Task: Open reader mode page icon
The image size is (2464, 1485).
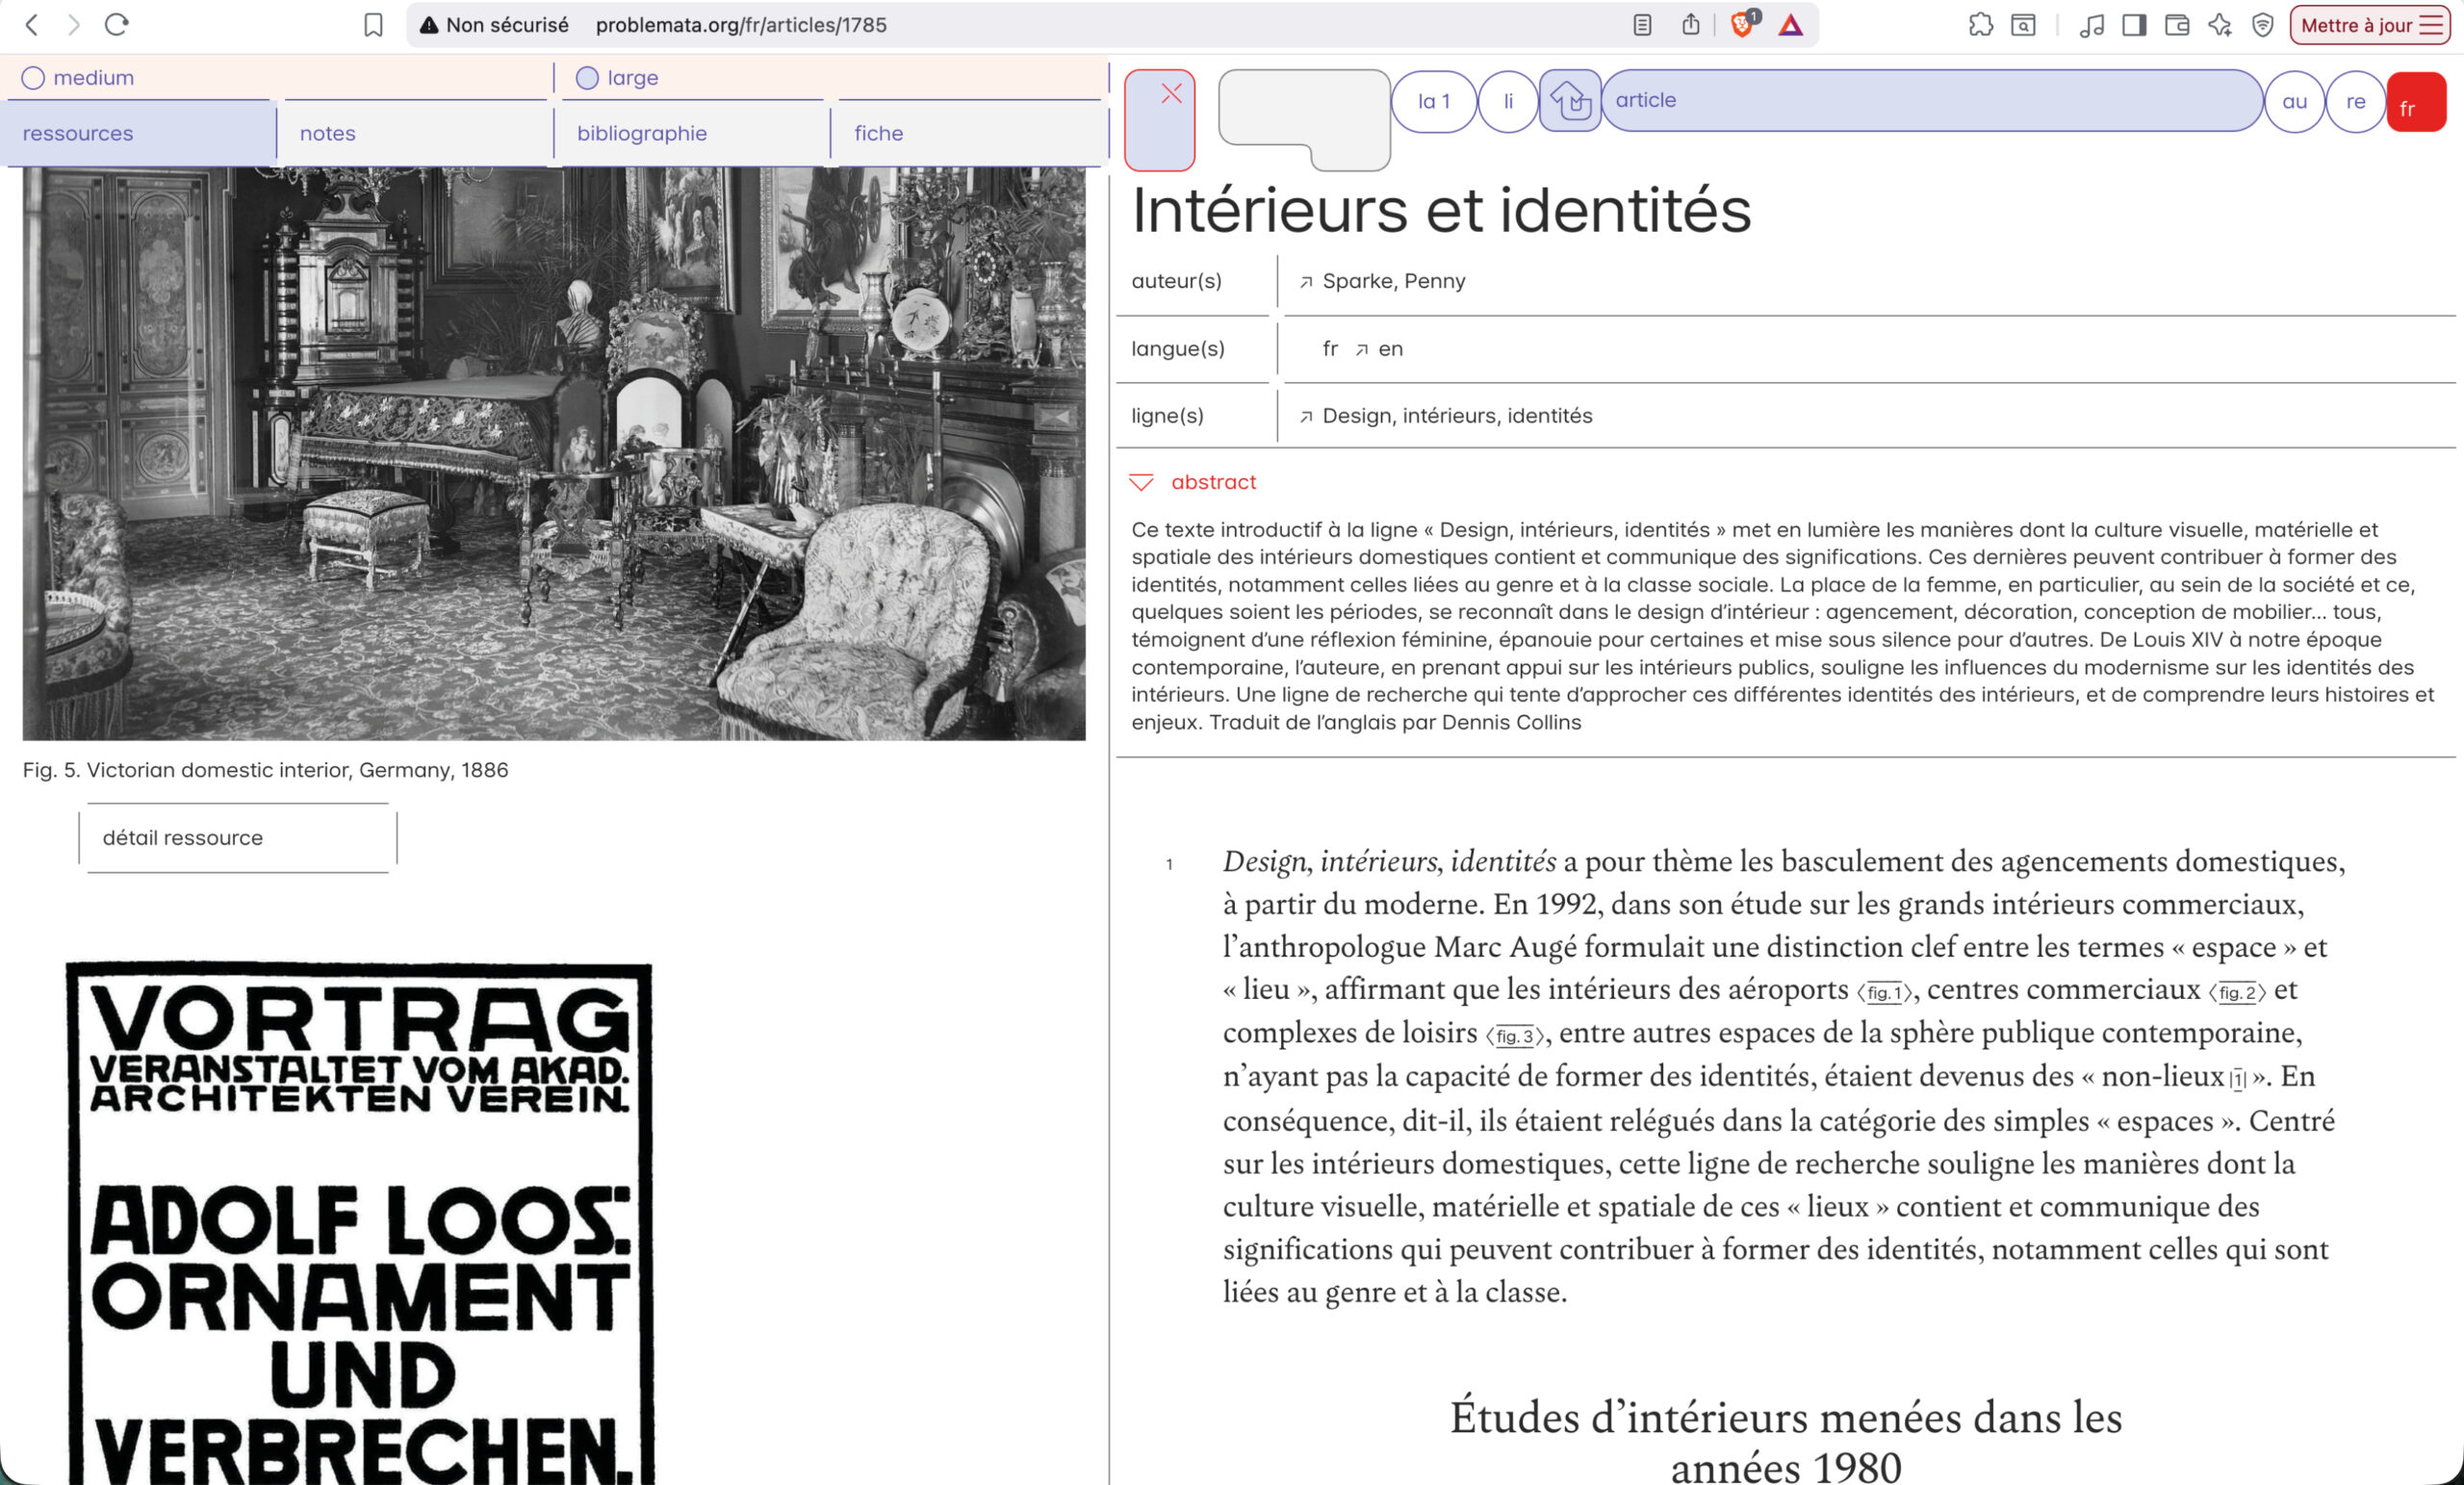Action: click(1642, 25)
